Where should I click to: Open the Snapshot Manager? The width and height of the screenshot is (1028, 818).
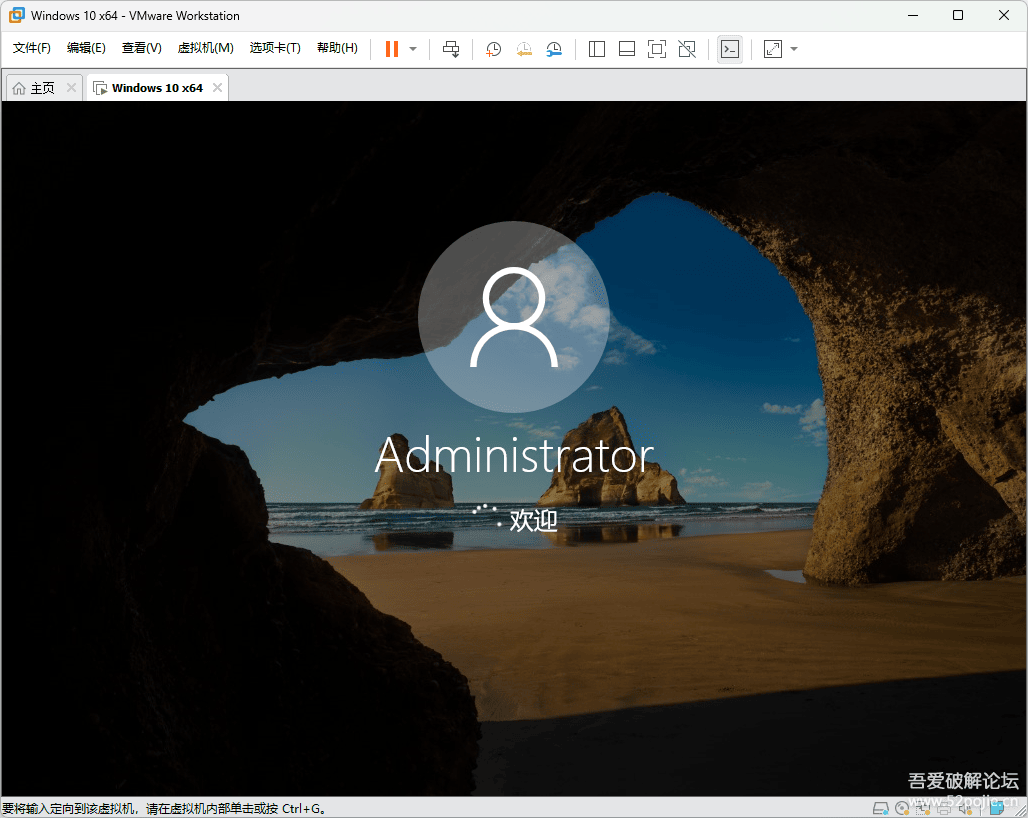coord(555,48)
